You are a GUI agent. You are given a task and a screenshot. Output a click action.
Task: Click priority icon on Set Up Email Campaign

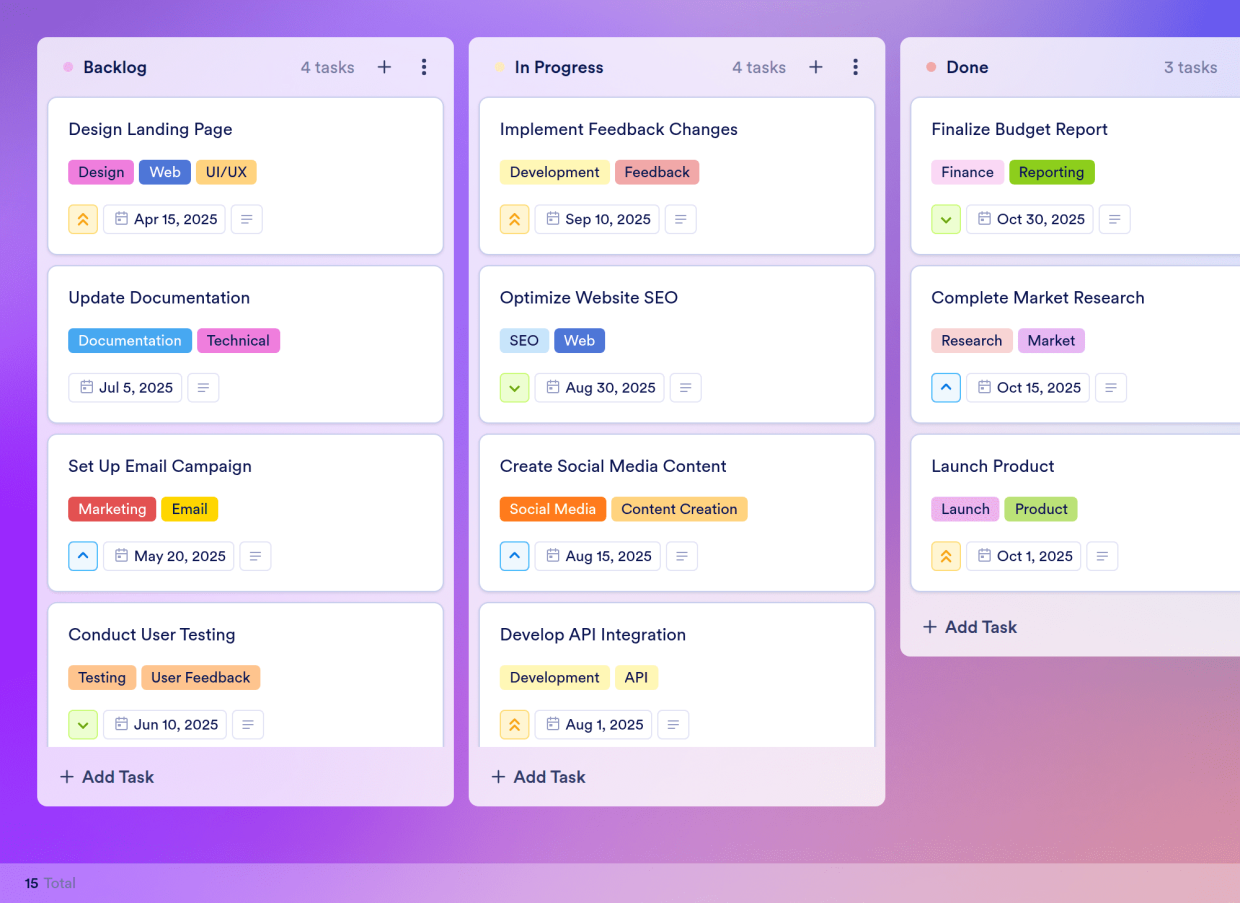pyautogui.click(x=83, y=556)
